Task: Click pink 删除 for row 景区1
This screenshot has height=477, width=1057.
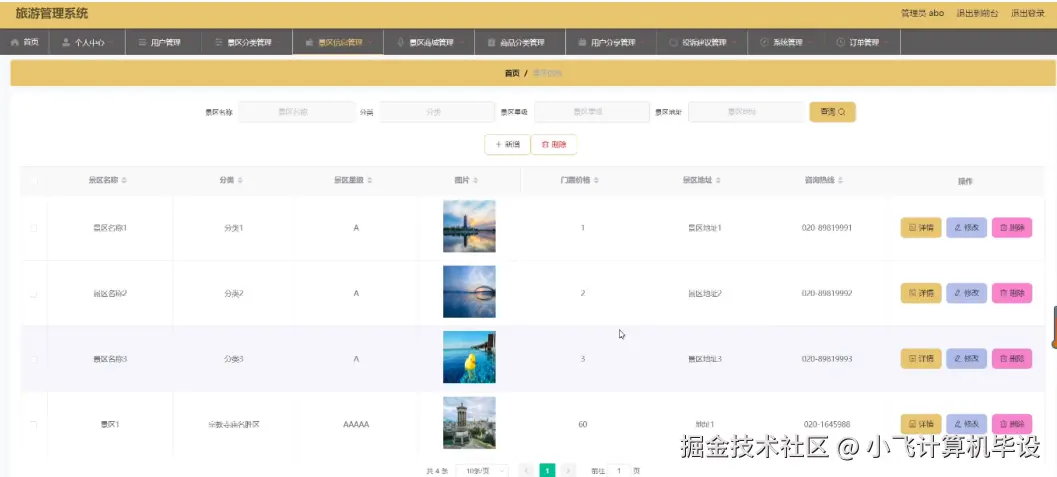Action: 1012,424
